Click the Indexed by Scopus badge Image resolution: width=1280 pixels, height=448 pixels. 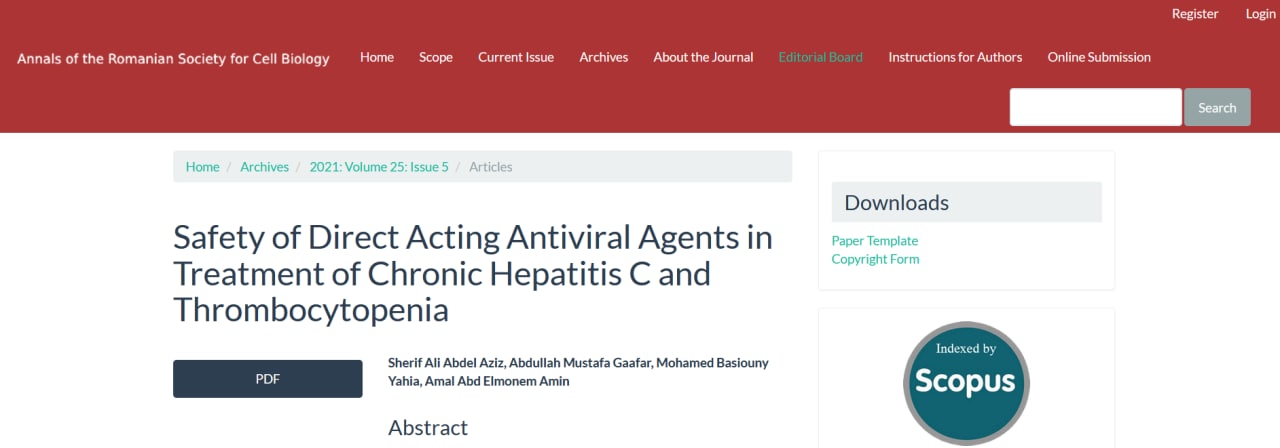[x=965, y=382]
